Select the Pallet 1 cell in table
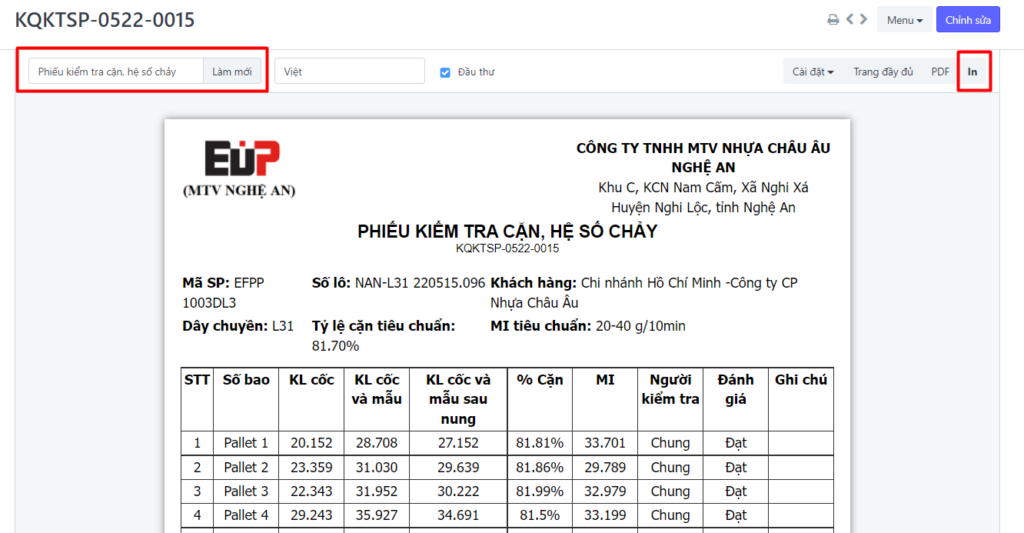Screen dimensions: 1024x533 tap(246, 443)
